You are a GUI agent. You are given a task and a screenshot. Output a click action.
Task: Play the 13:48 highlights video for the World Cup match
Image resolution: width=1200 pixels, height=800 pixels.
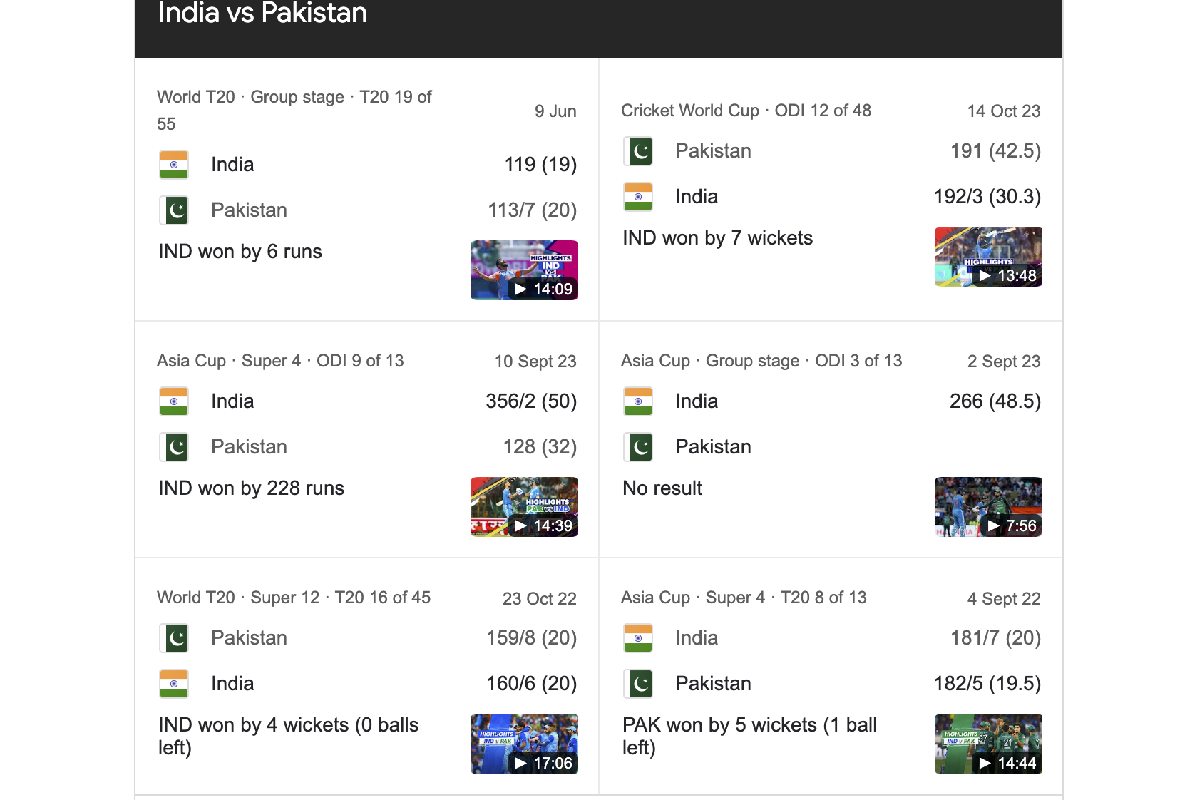[x=988, y=257]
